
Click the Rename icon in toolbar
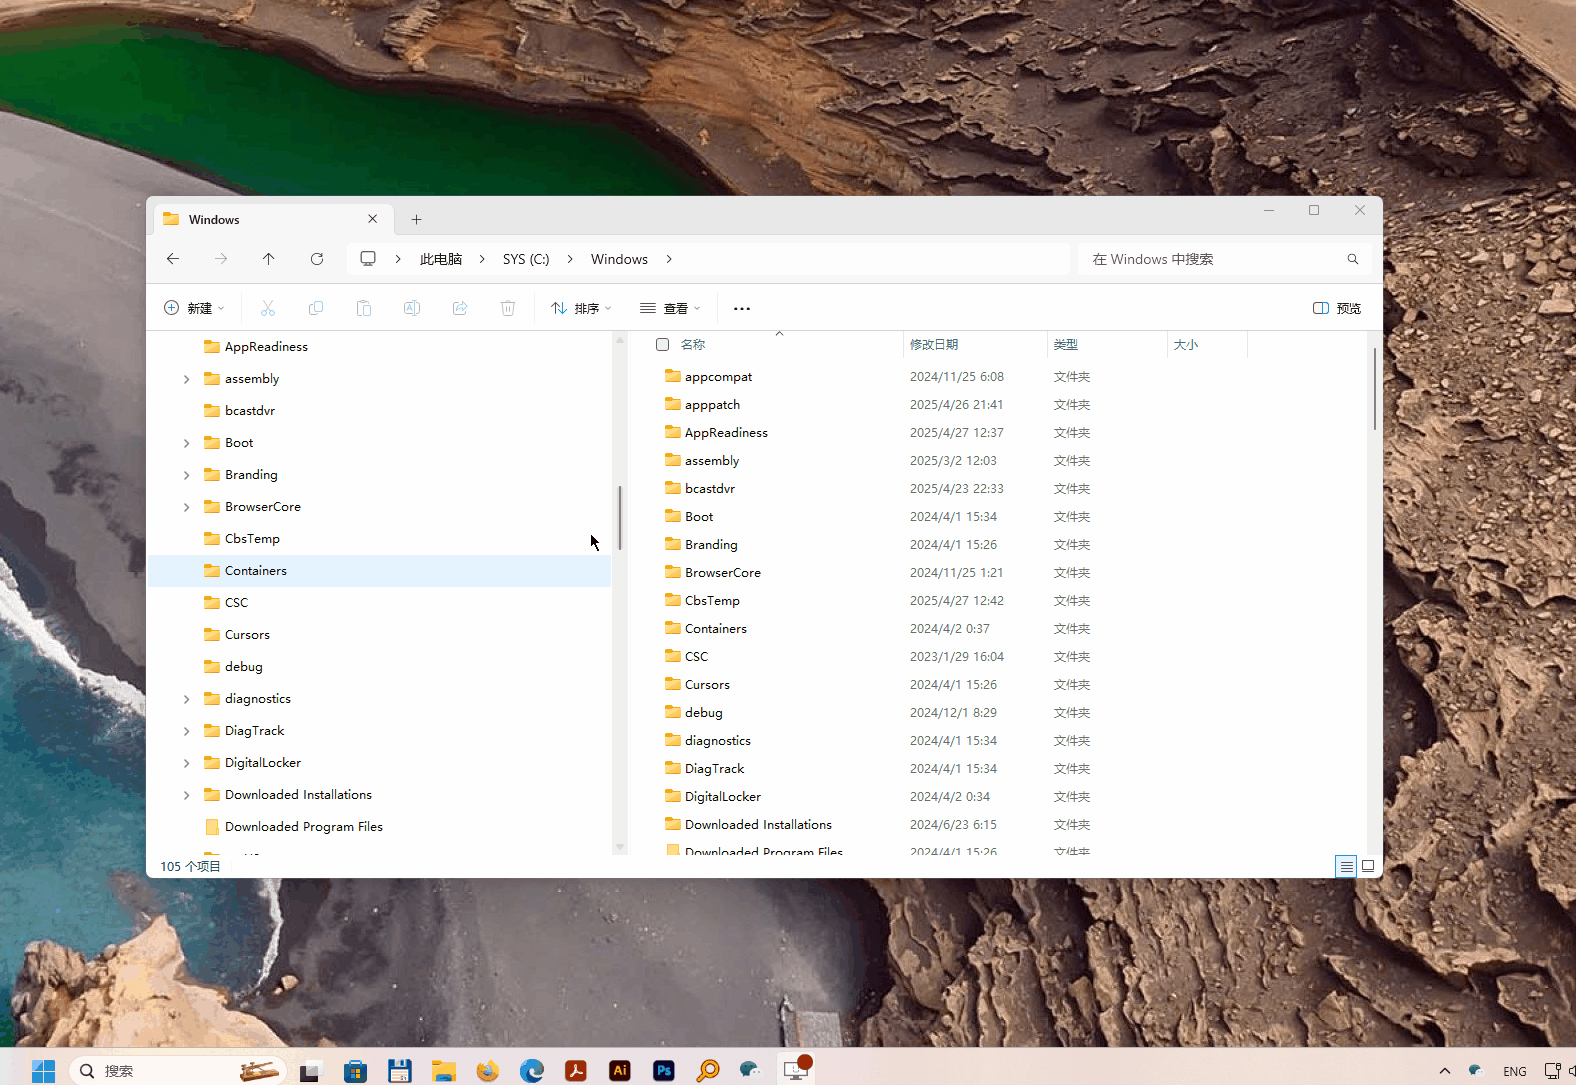(412, 308)
